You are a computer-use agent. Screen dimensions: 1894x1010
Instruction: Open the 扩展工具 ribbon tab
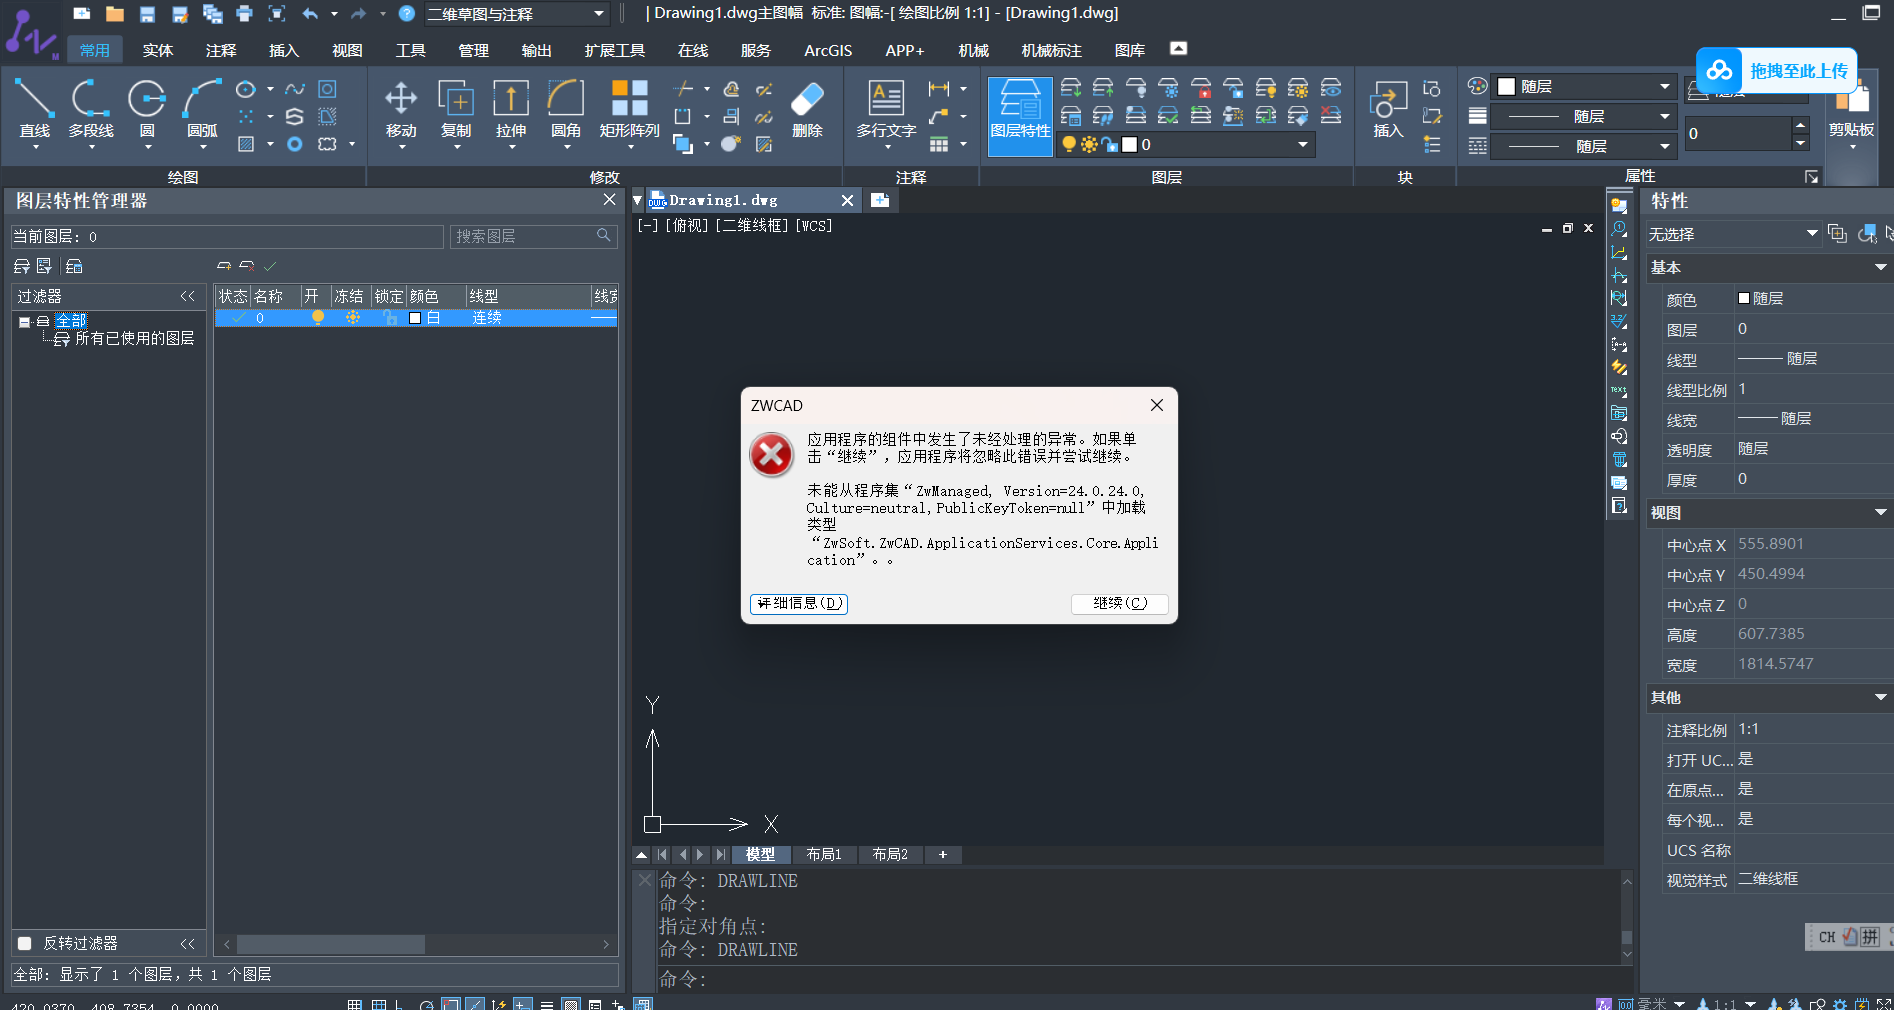[x=615, y=50]
